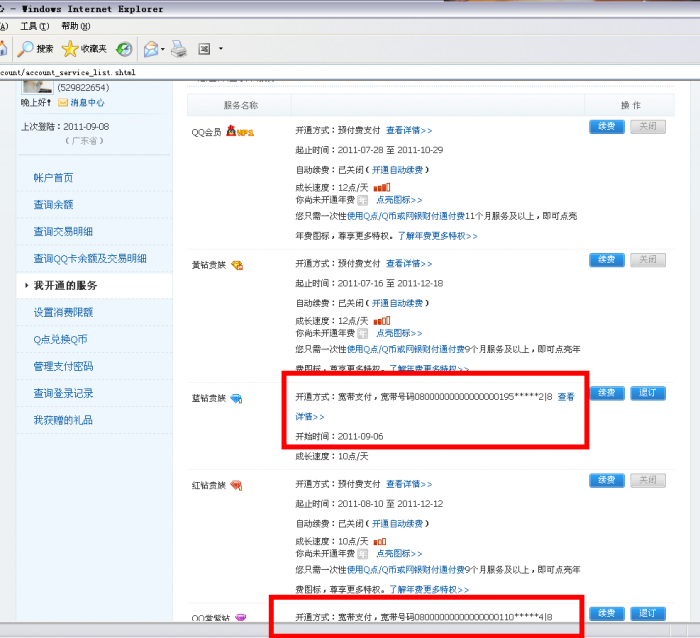Open the 工具 menu
The image size is (700, 638).
34,26
